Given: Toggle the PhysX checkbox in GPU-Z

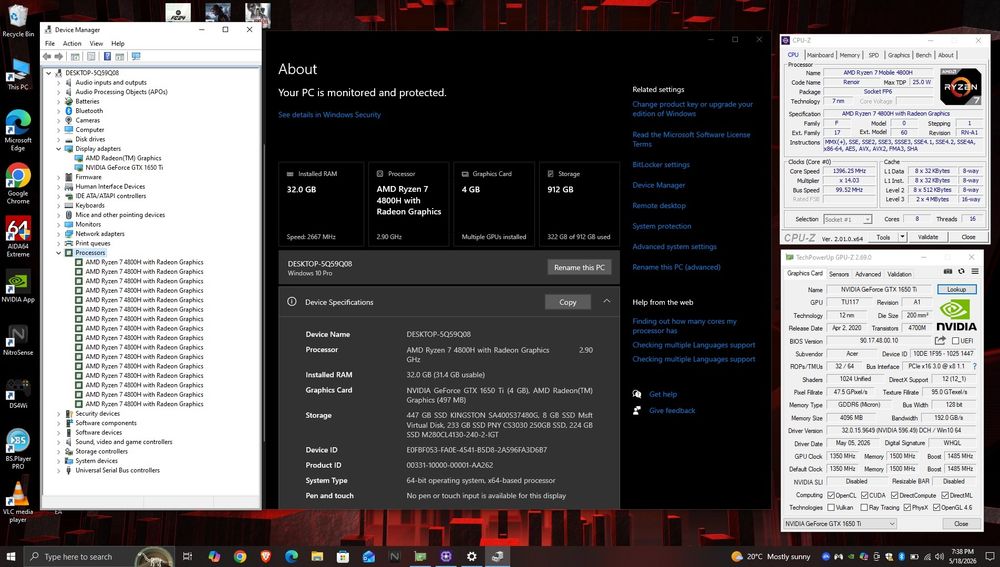Looking at the screenshot, I should [907, 508].
